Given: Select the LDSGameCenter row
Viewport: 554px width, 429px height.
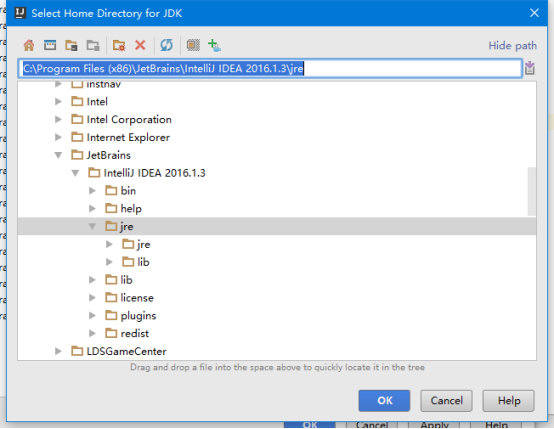Looking at the screenshot, I should point(277,351).
